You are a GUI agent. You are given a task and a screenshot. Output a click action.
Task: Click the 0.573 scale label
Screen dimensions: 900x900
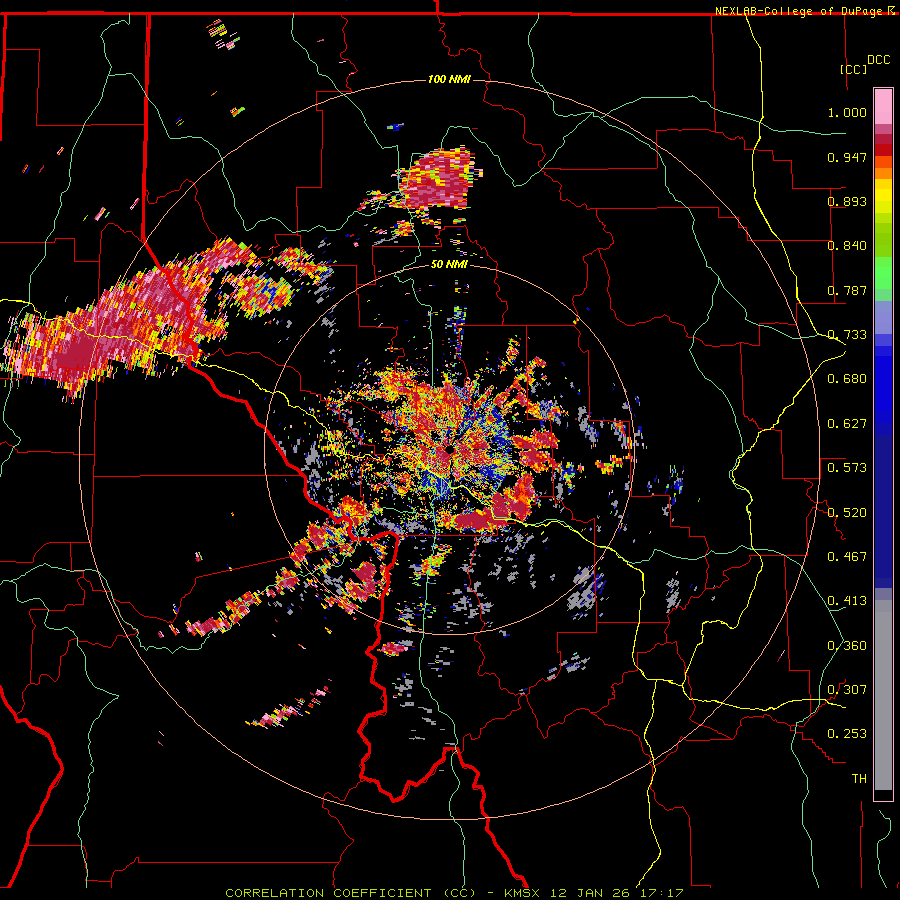847,468
